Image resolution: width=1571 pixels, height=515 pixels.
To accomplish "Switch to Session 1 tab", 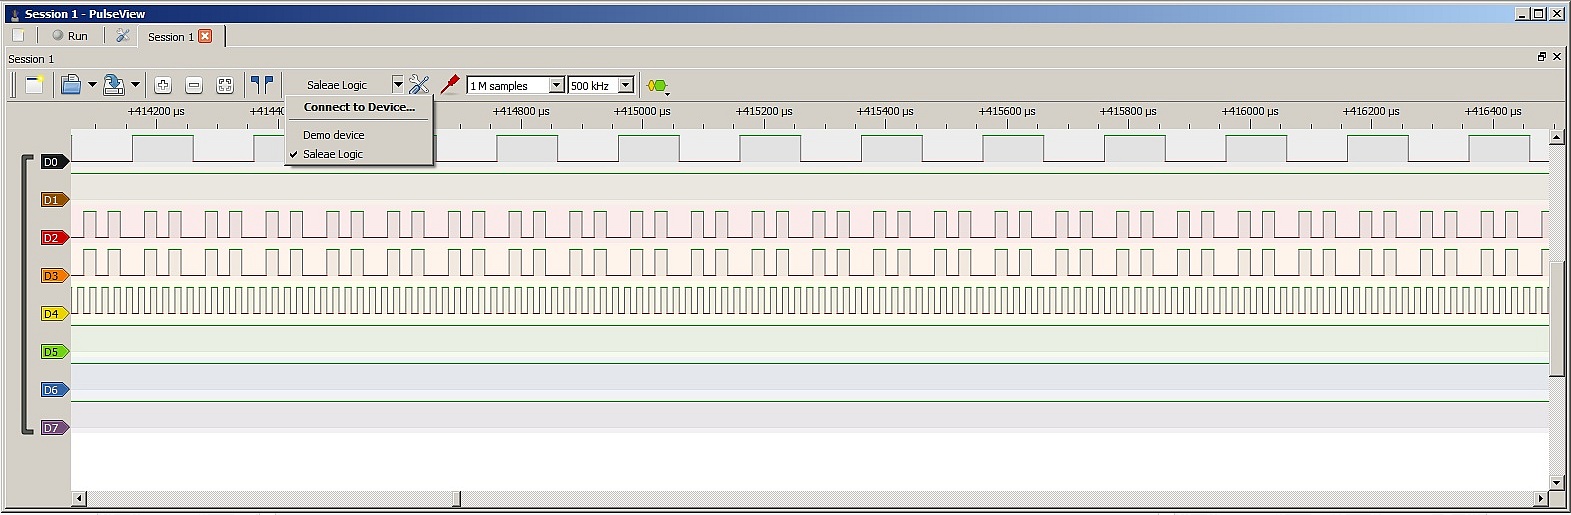I will point(170,37).
